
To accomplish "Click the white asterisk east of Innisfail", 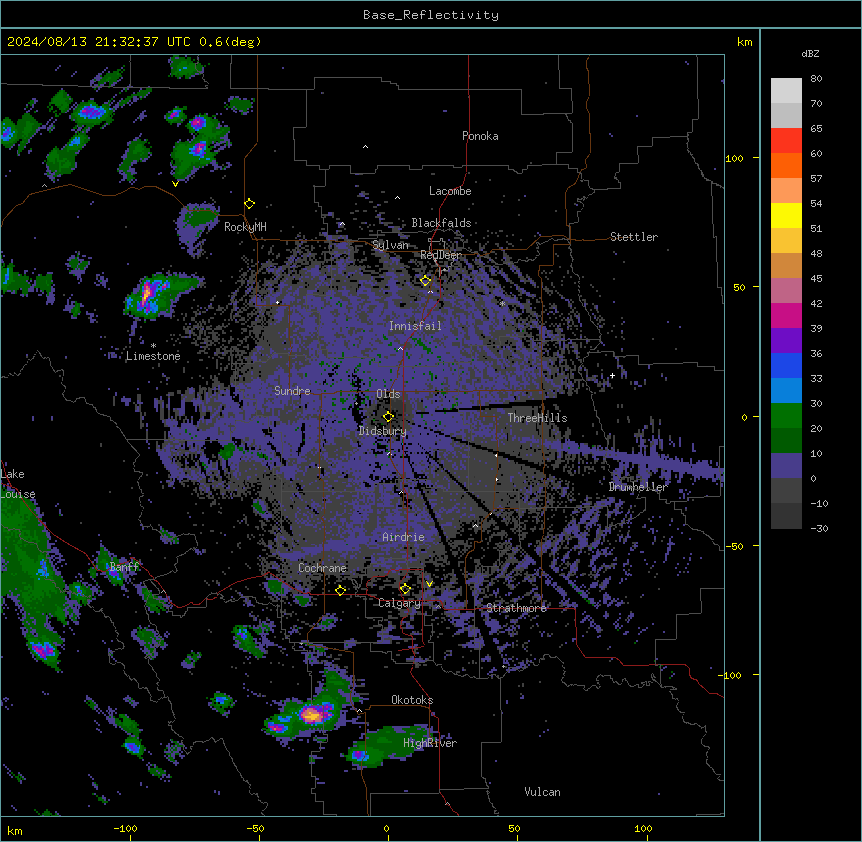I will click(x=502, y=303).
